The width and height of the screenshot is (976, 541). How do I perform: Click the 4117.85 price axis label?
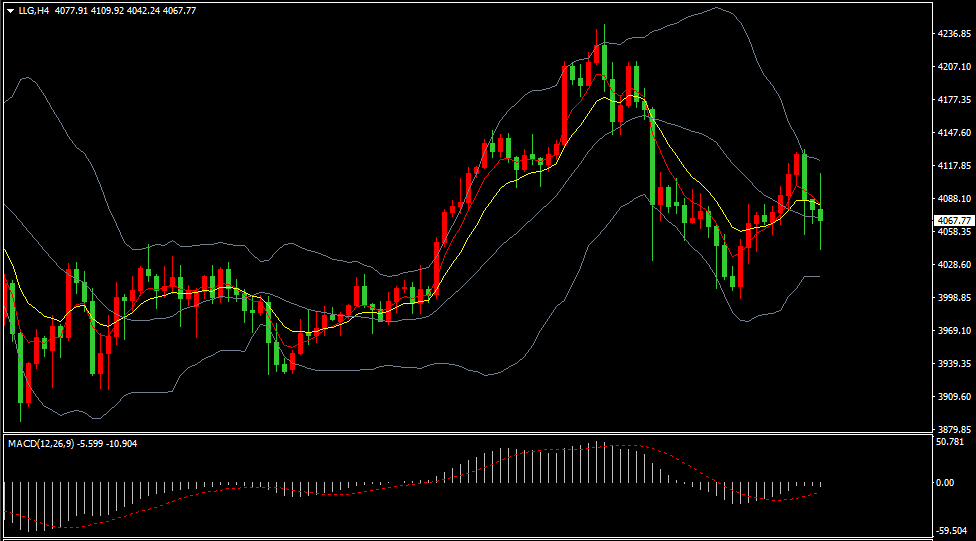(x=954, y=166)
